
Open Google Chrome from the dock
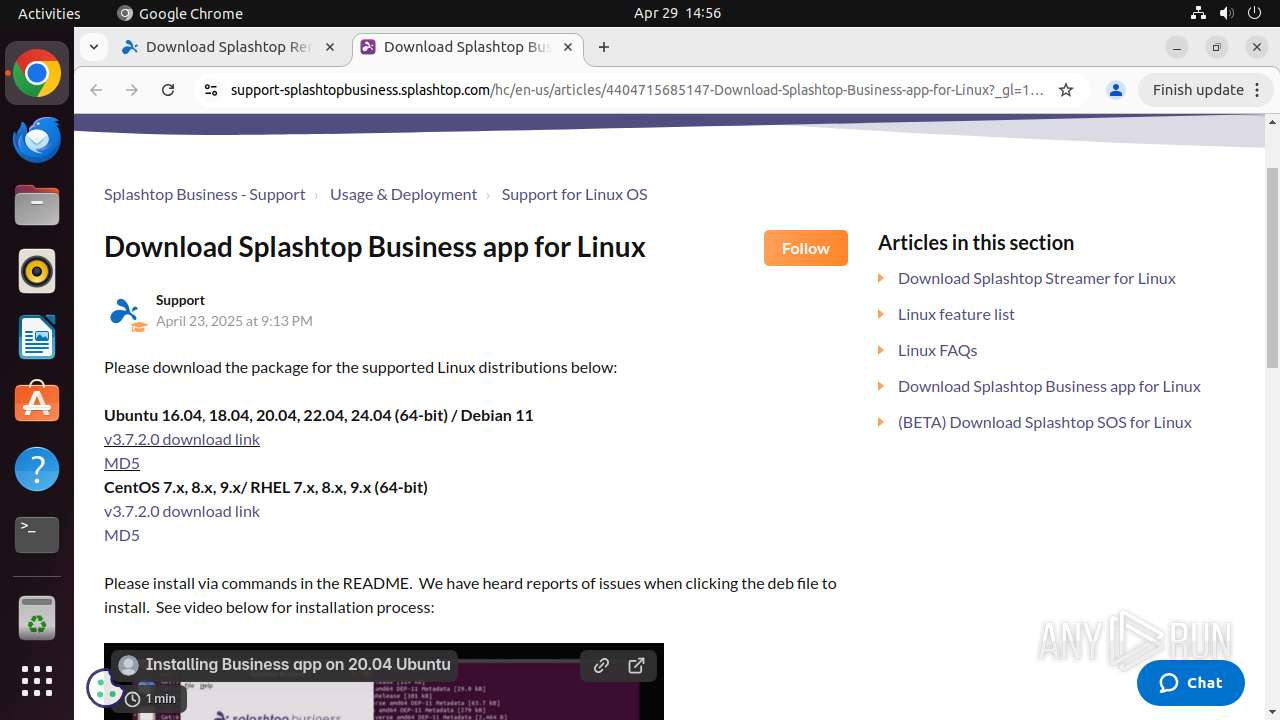[37, 74]
